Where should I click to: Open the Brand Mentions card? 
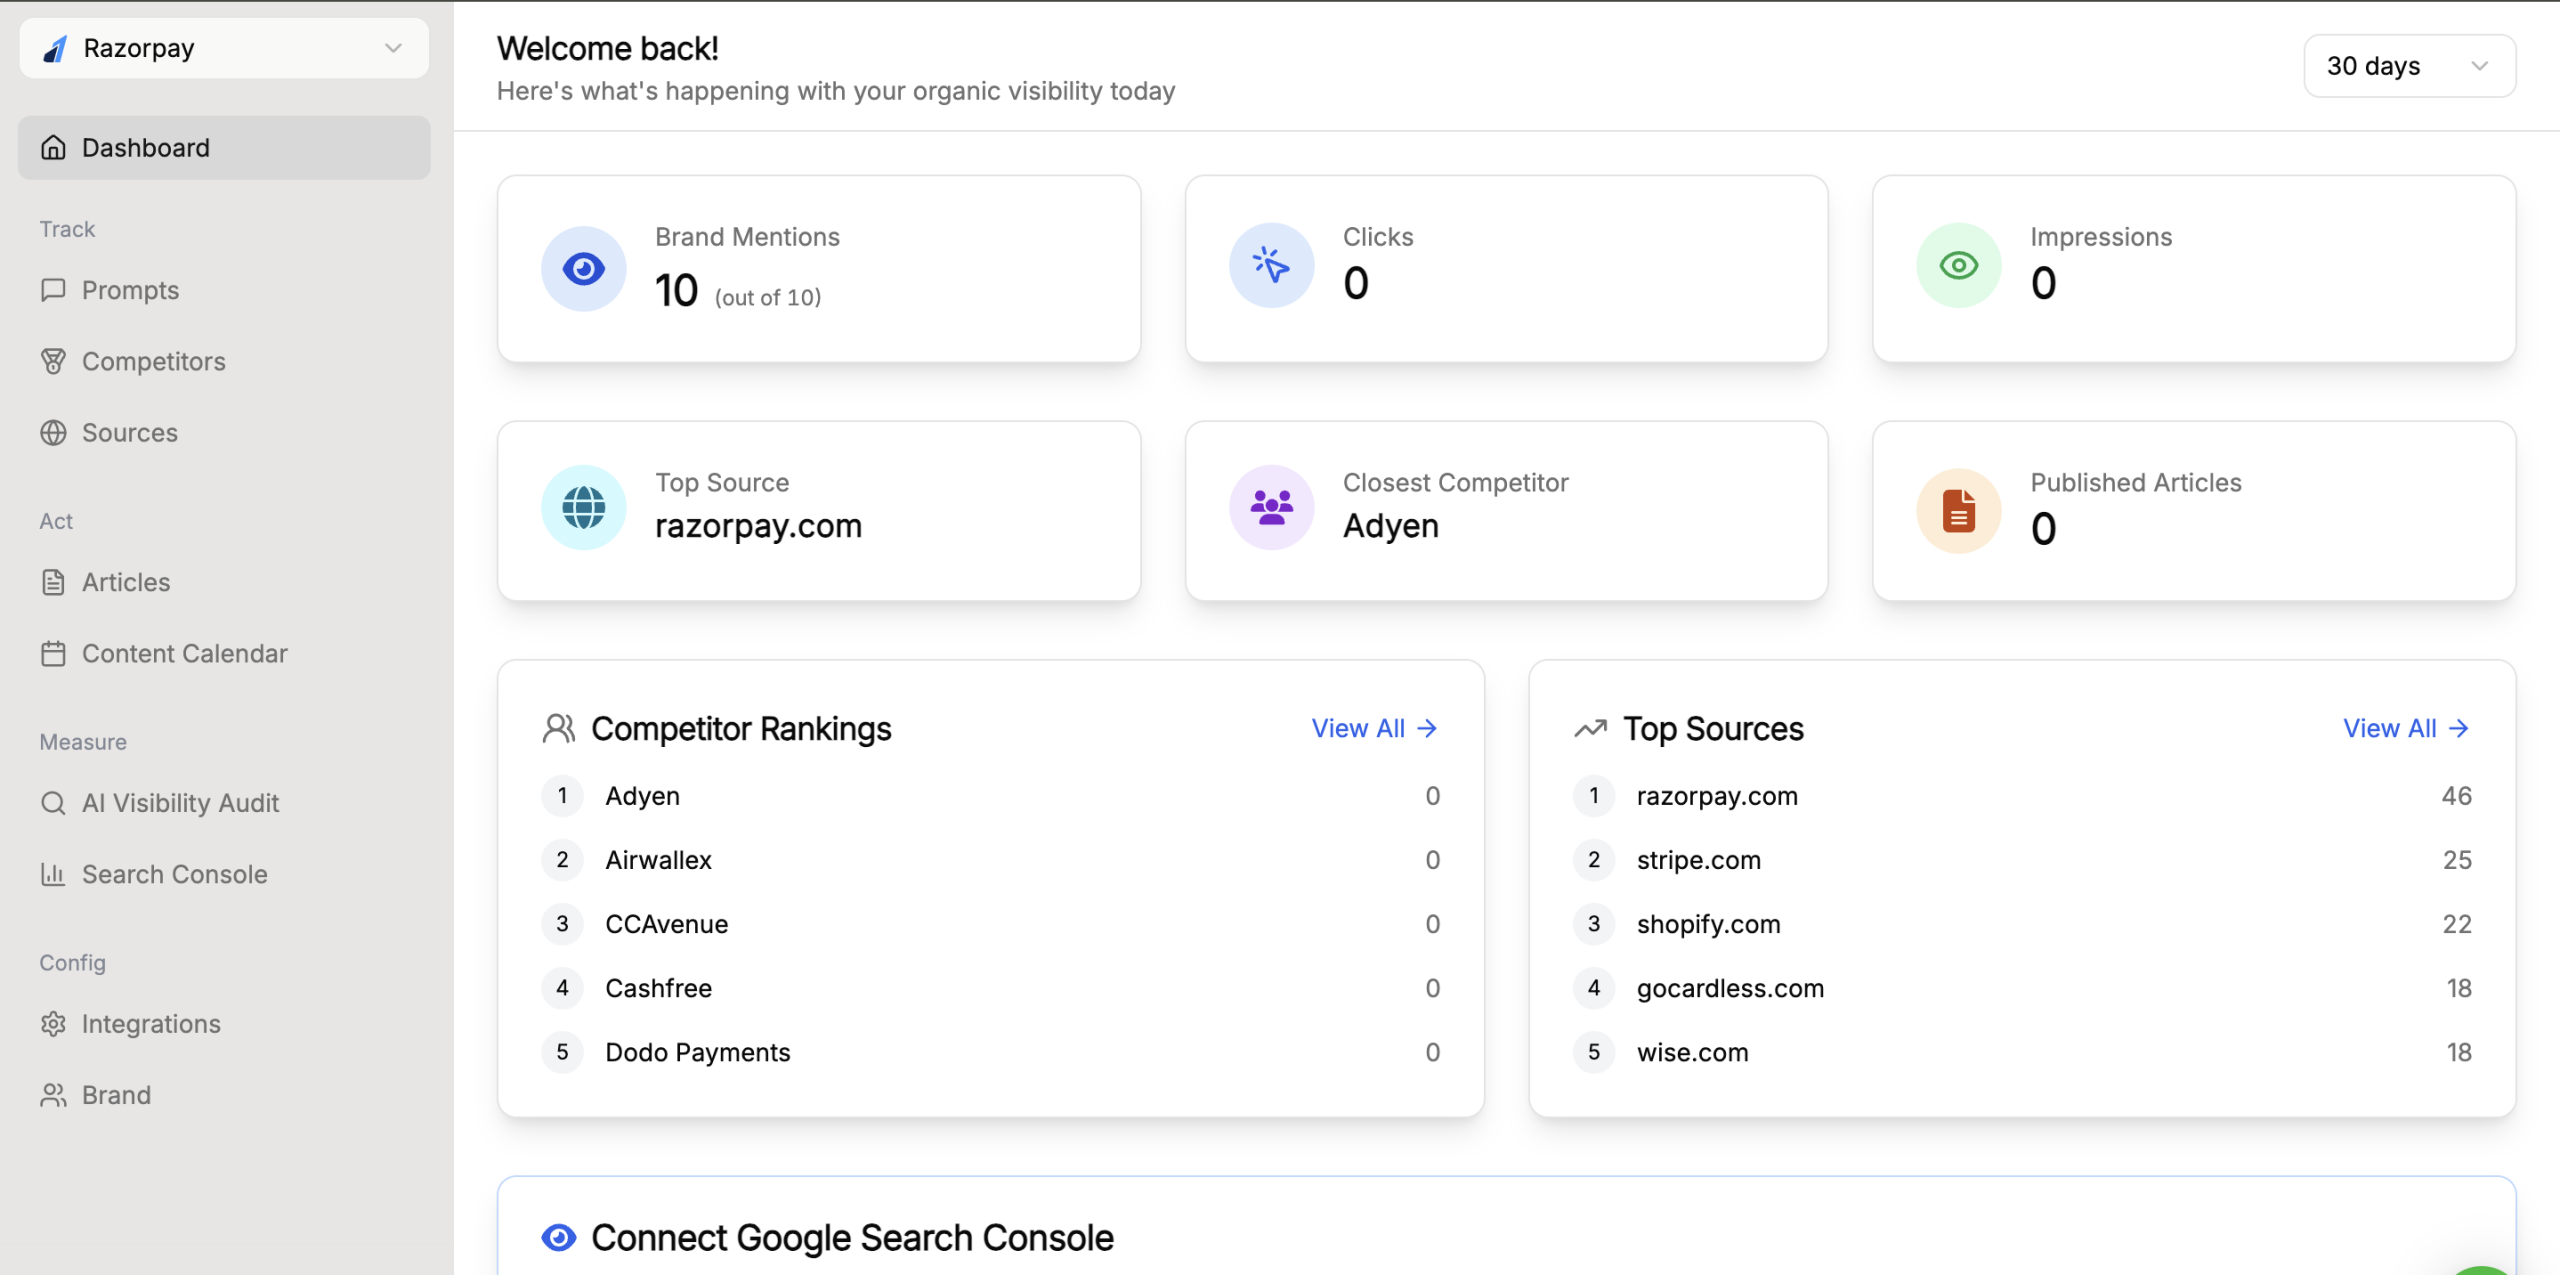(819, 269)
